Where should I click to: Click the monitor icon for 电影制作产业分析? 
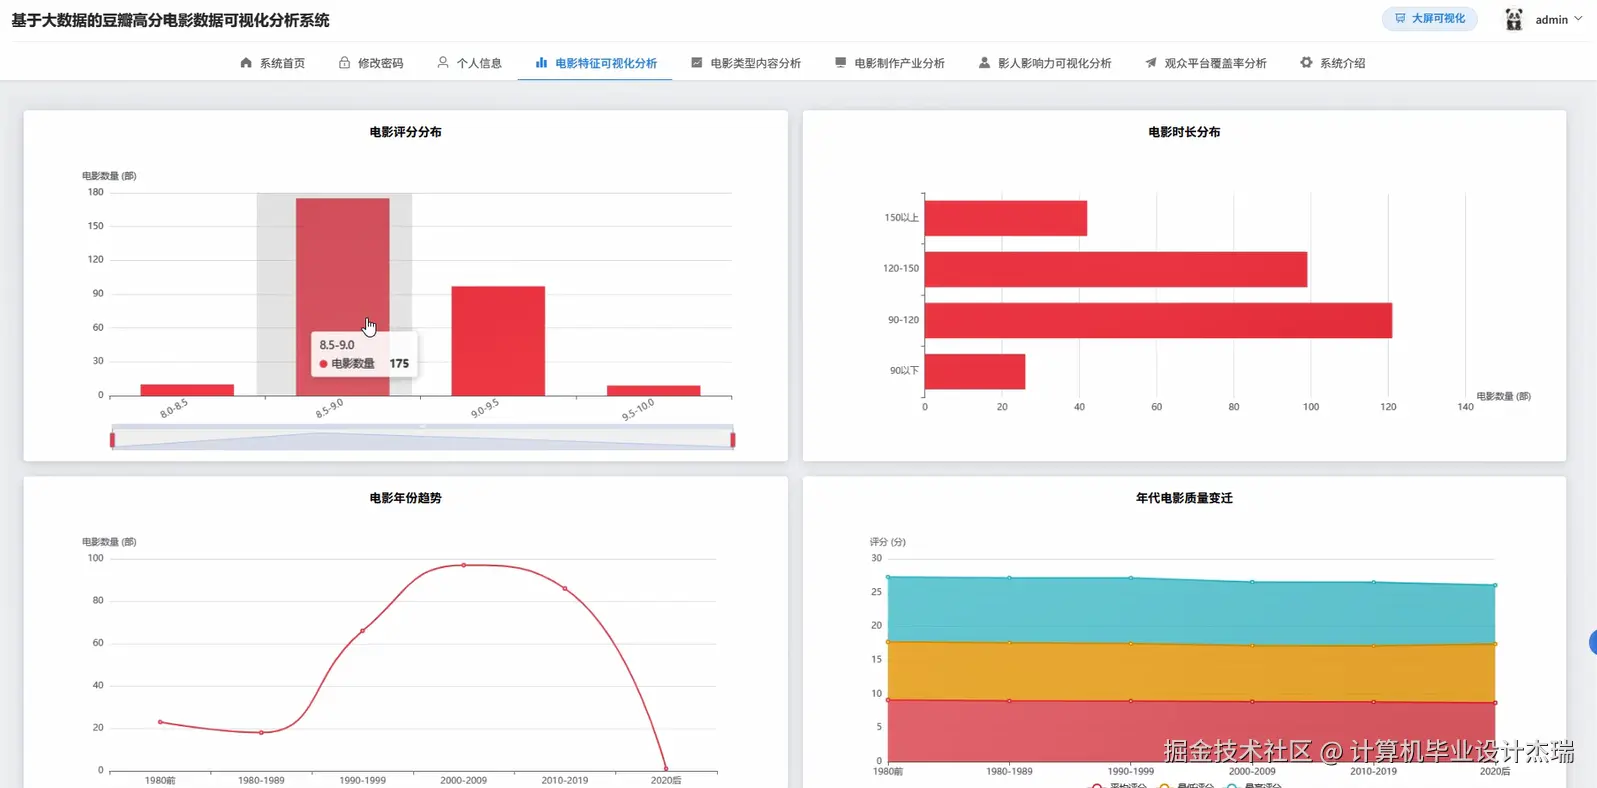(x=840, y=63)
